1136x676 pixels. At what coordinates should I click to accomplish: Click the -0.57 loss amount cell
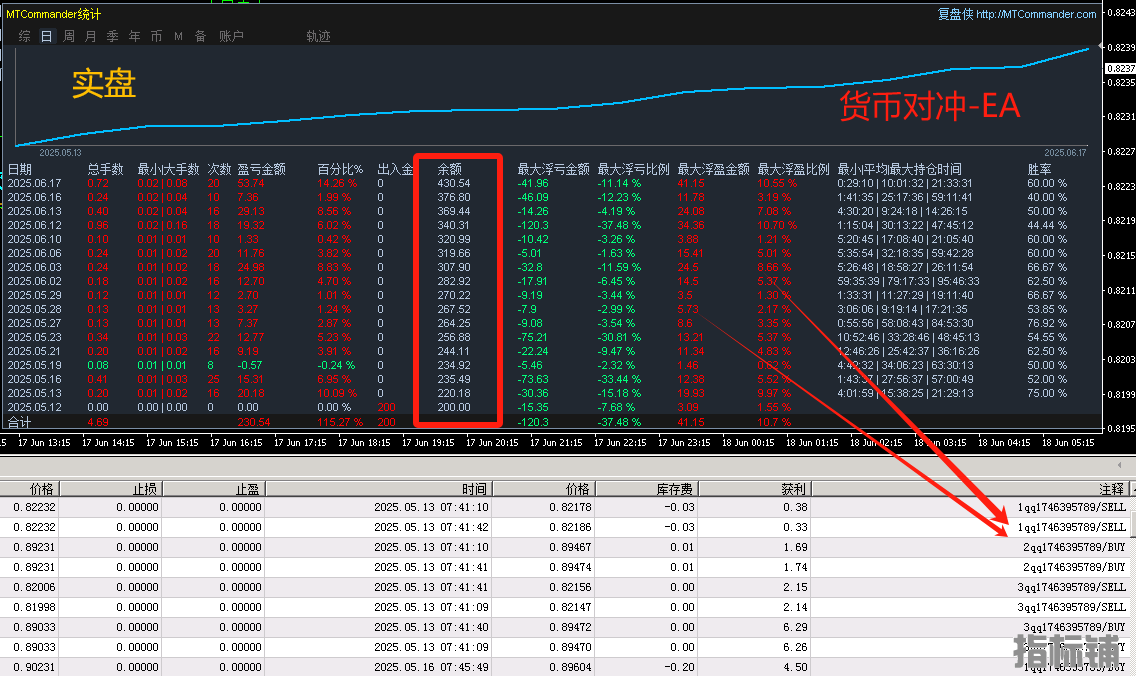250,365
